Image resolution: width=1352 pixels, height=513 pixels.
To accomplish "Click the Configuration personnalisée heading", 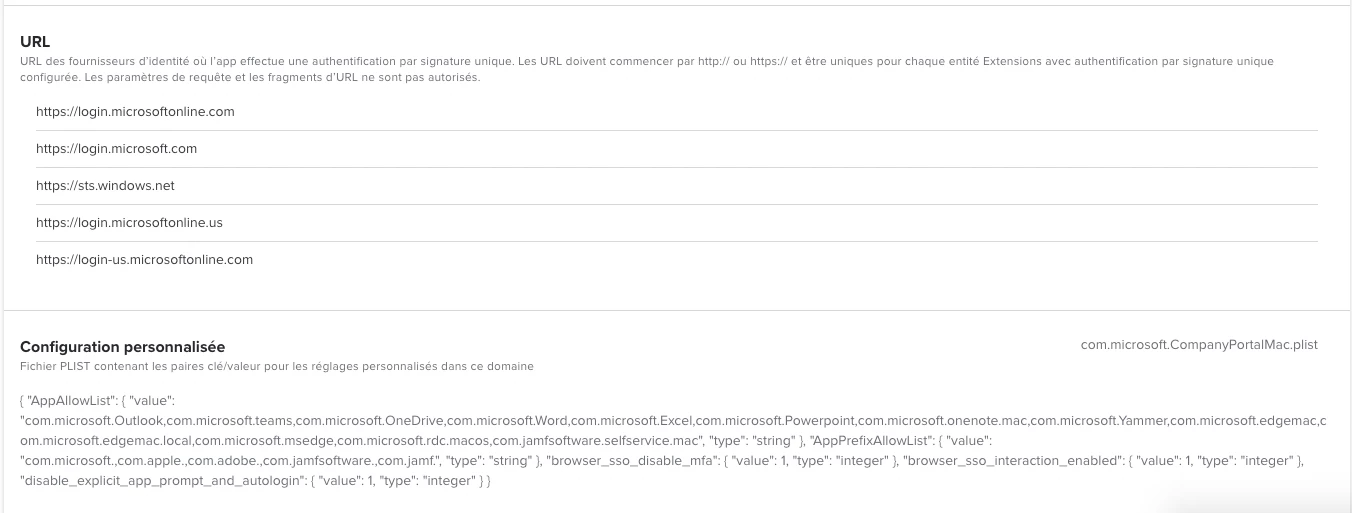I will (x=122, y=347).
